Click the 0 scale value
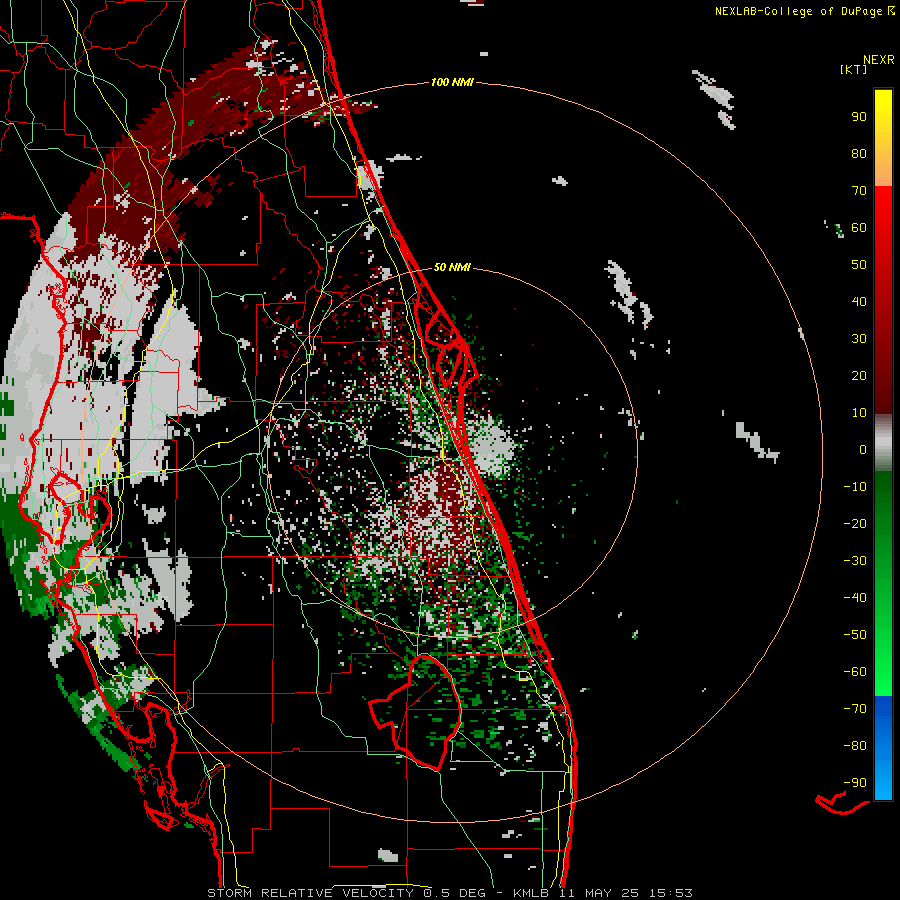This screenshot has height=900, width=900. click(x=863, y=450)
